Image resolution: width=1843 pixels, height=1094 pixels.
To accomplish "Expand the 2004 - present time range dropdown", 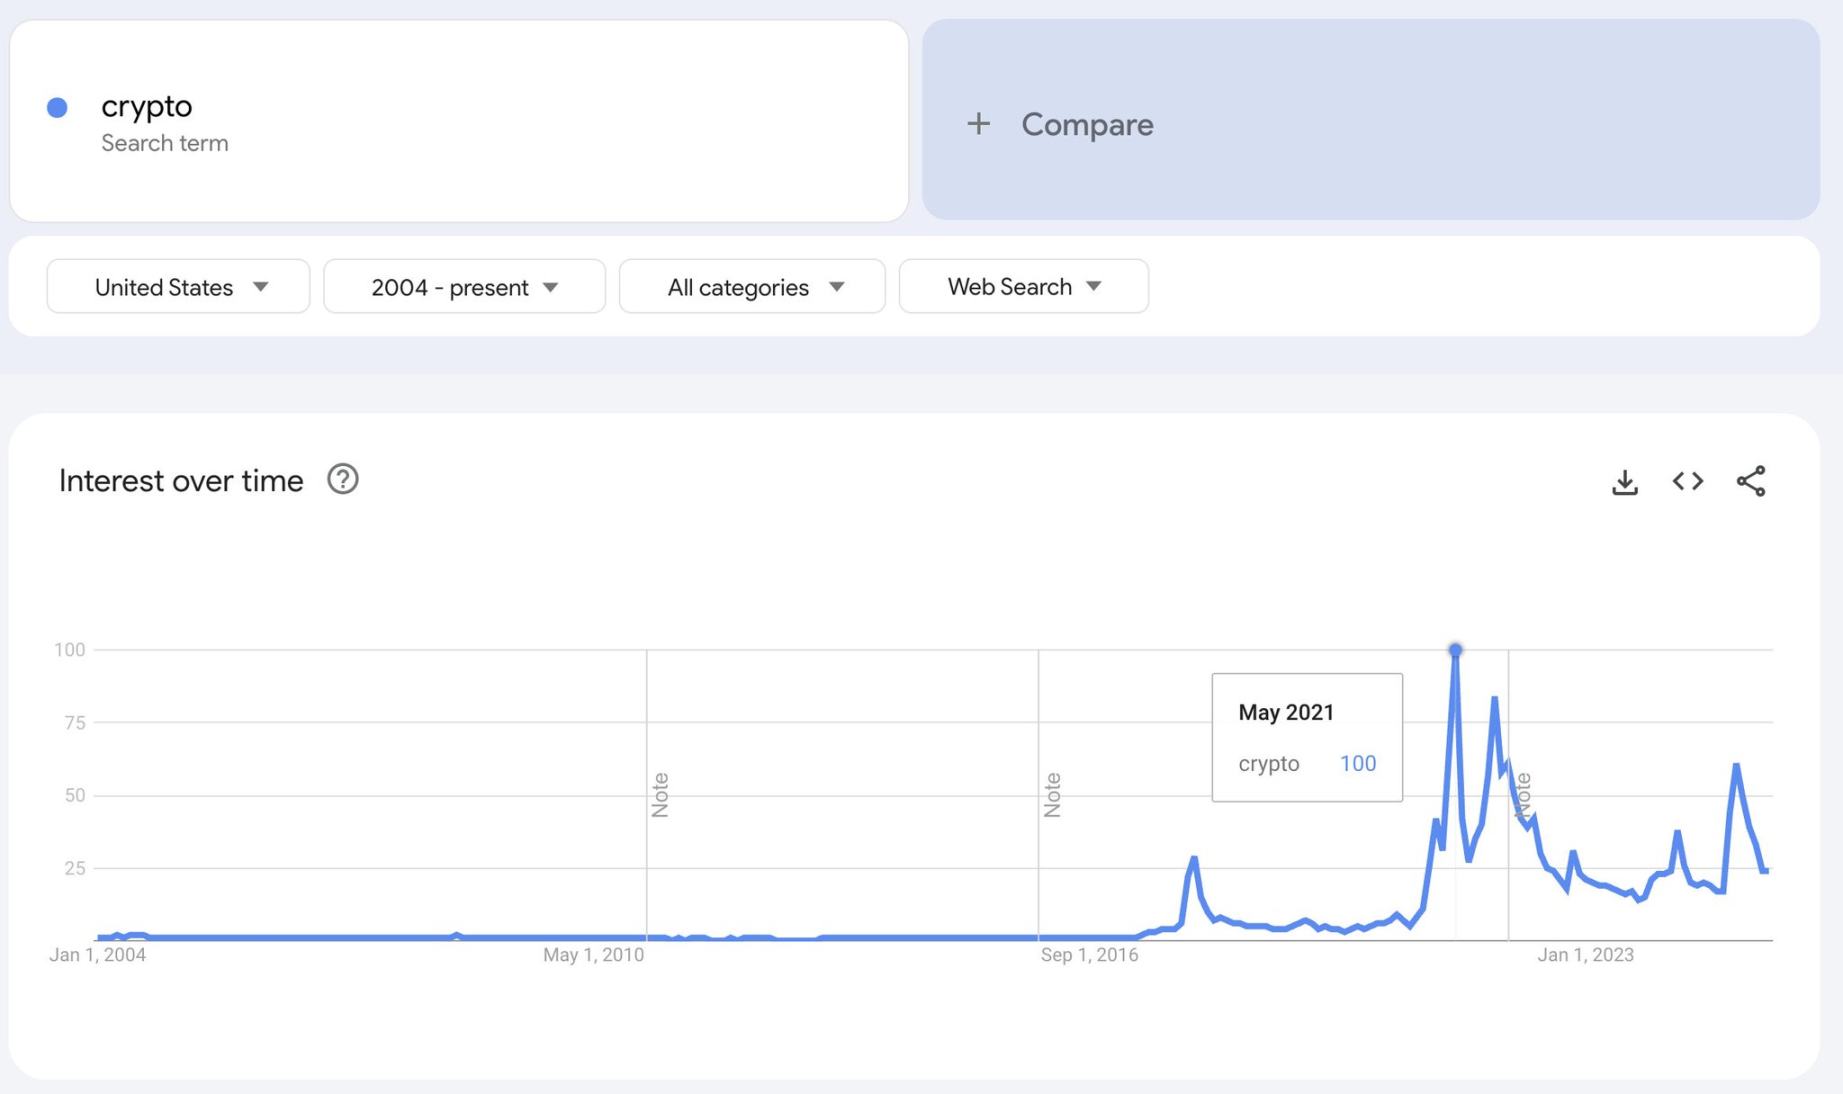I will pos(464,287).
